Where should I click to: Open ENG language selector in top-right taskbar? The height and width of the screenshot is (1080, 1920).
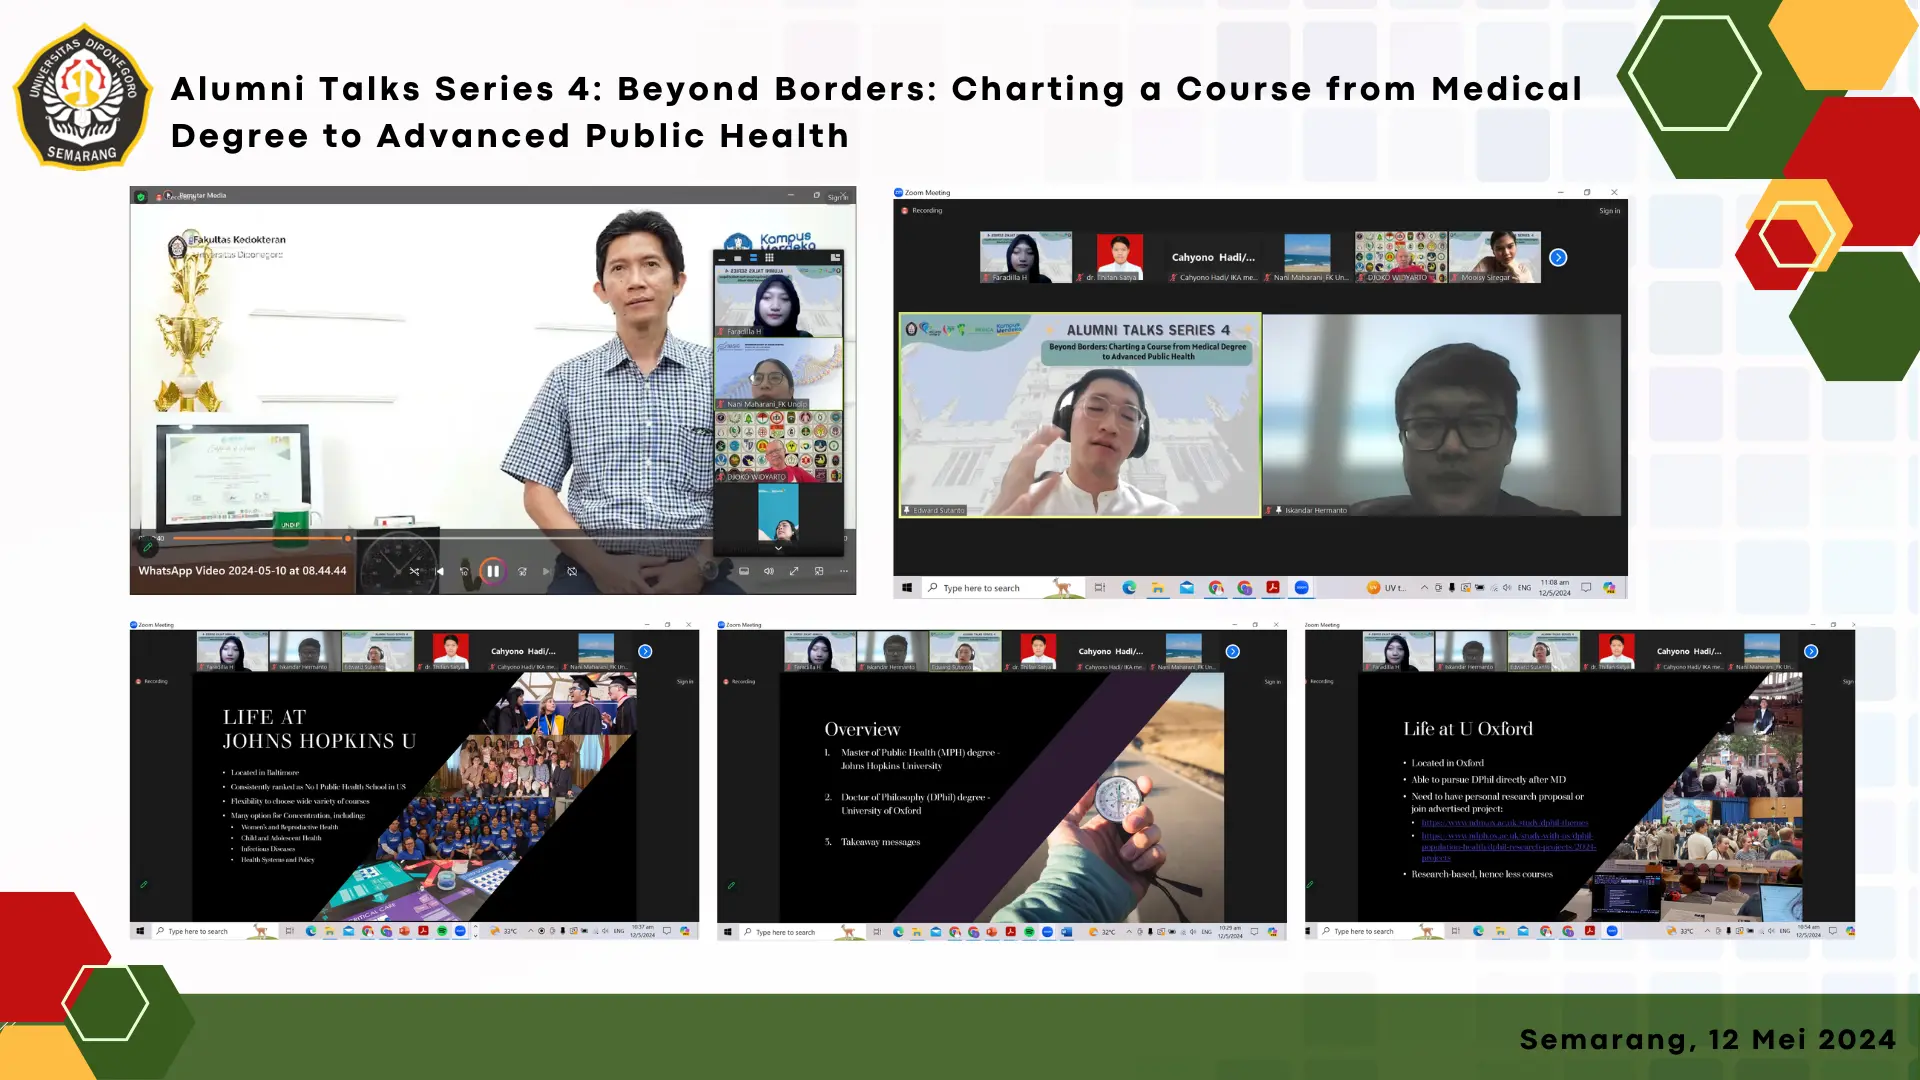[x=1524, y=588]
